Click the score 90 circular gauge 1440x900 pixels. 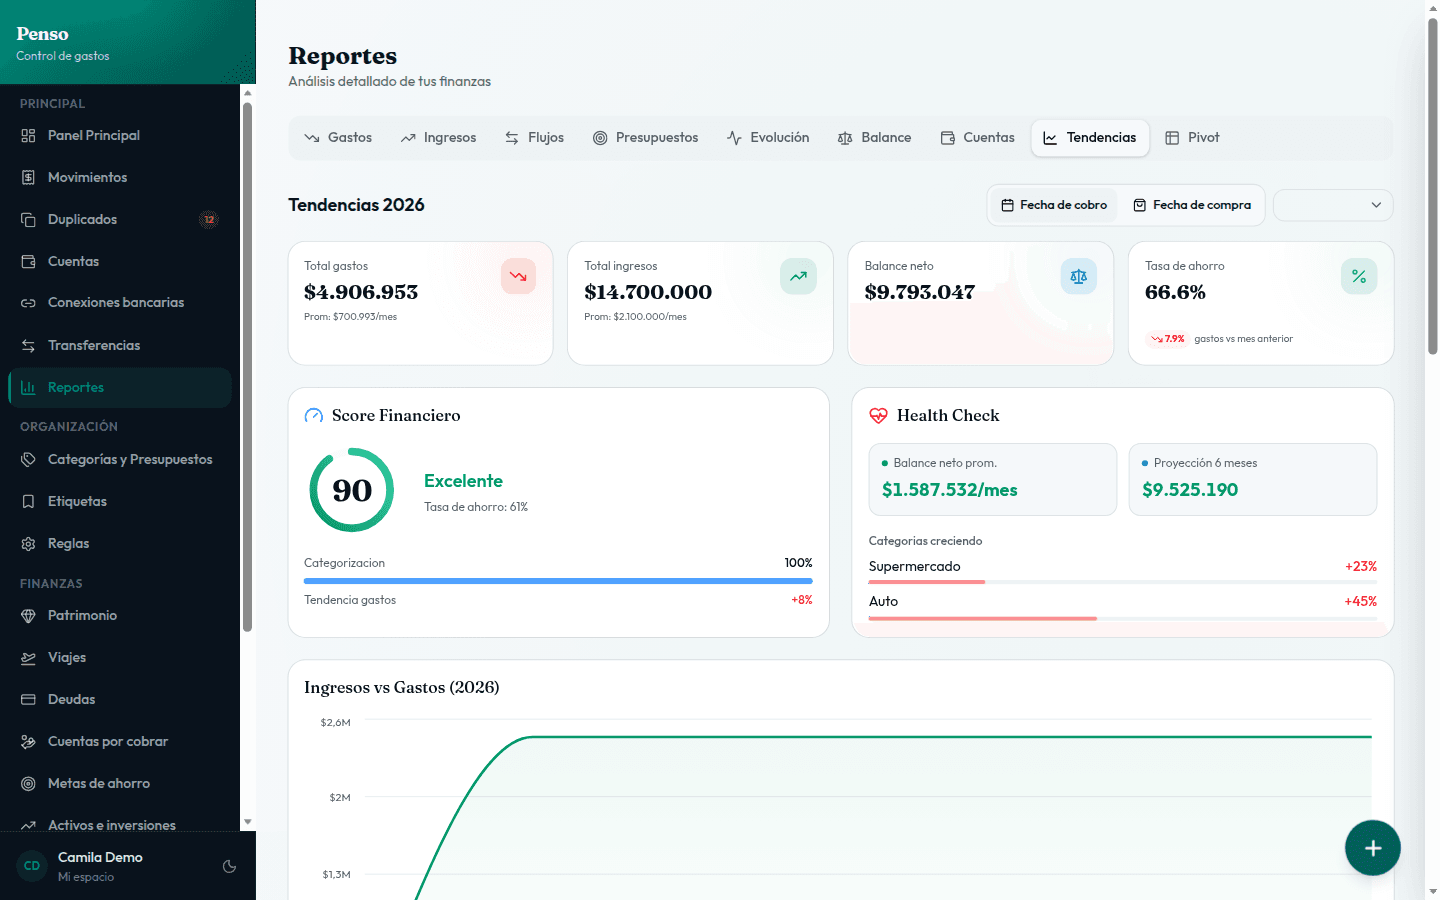click(352, 490)
